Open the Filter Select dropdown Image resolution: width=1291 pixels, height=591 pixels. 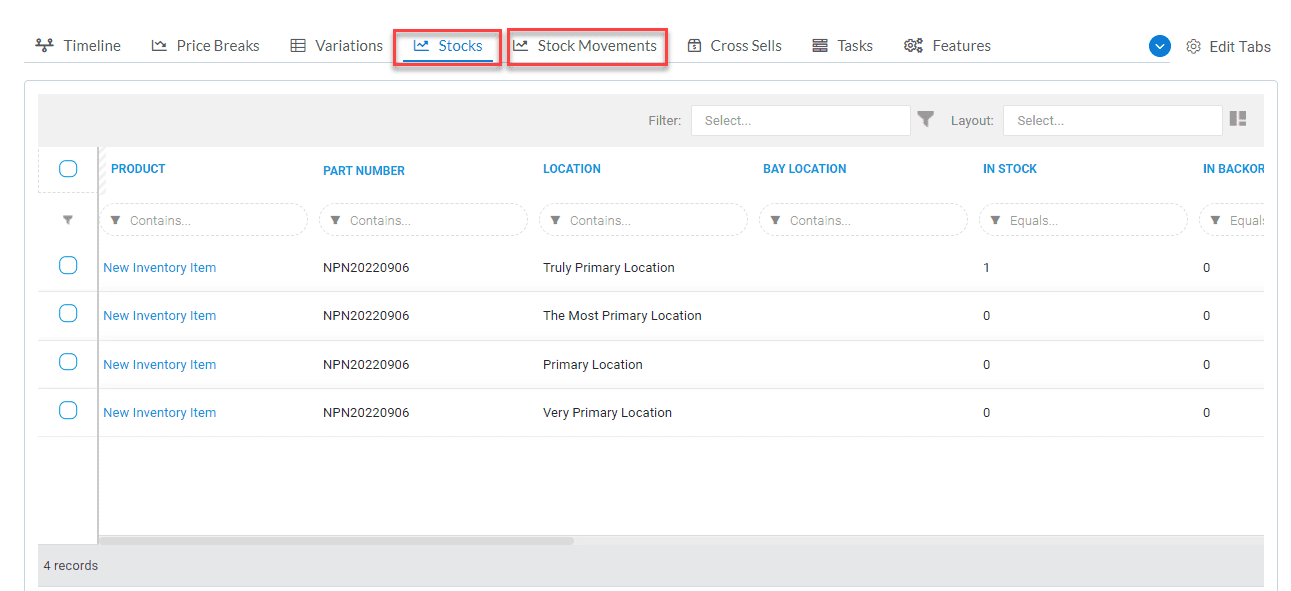coord(800,120)
